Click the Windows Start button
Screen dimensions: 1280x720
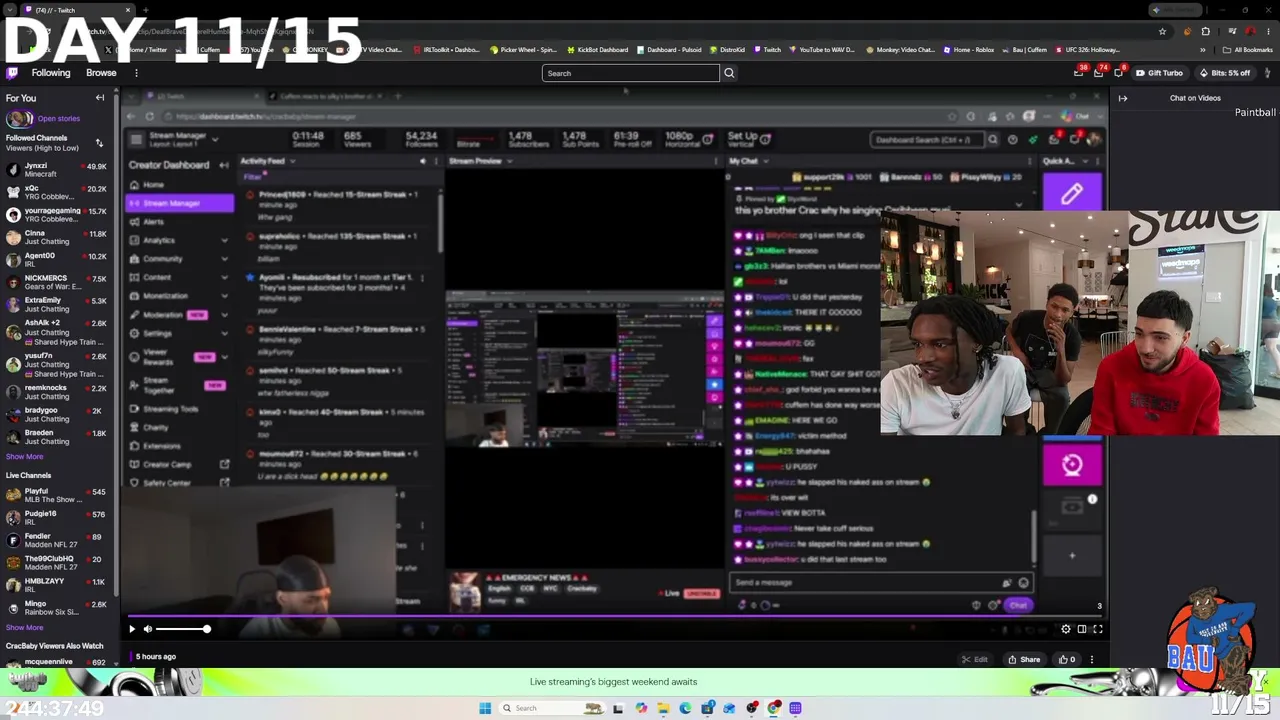click(x=485, y=708)
